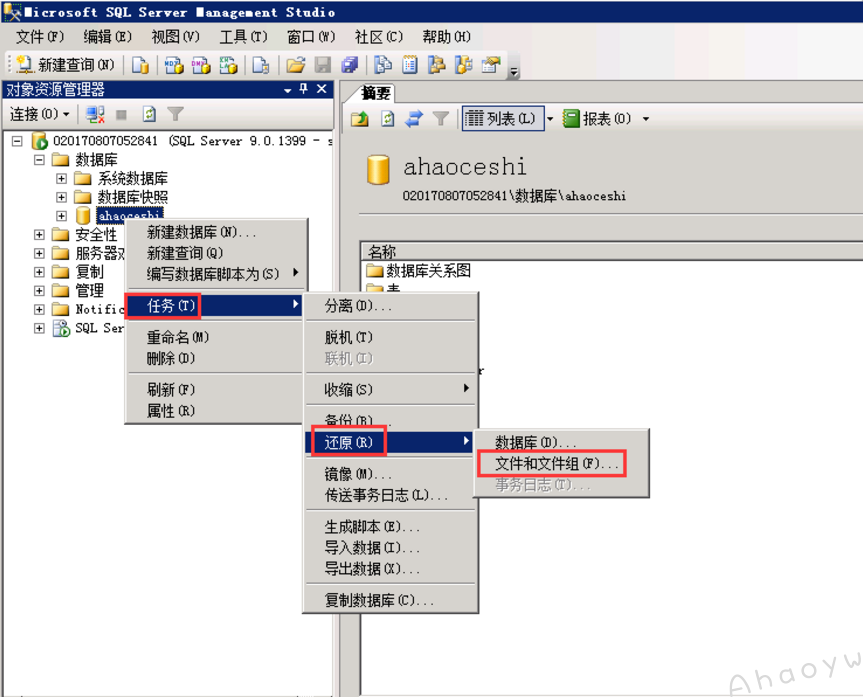Expand the 系统数据库 tree node
The image size is (863, 697).
tap(61, 179)
